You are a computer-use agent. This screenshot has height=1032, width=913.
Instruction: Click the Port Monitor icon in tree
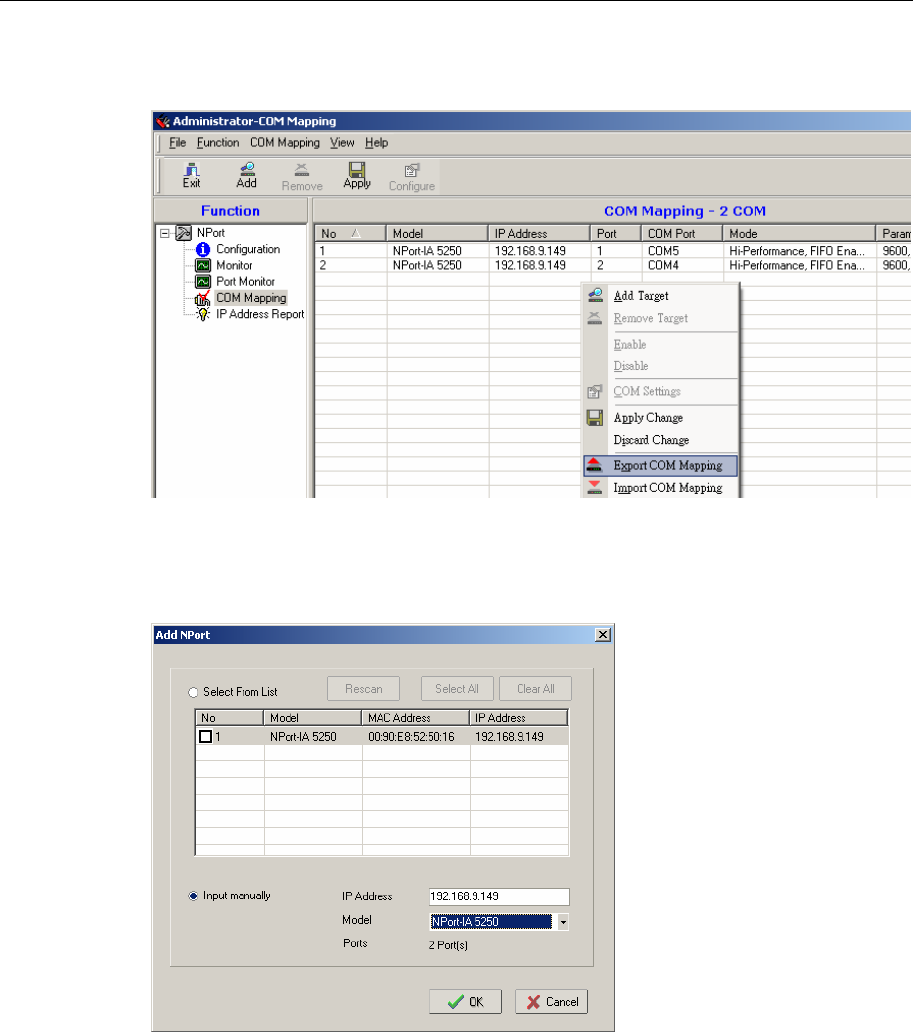[203, 282]
